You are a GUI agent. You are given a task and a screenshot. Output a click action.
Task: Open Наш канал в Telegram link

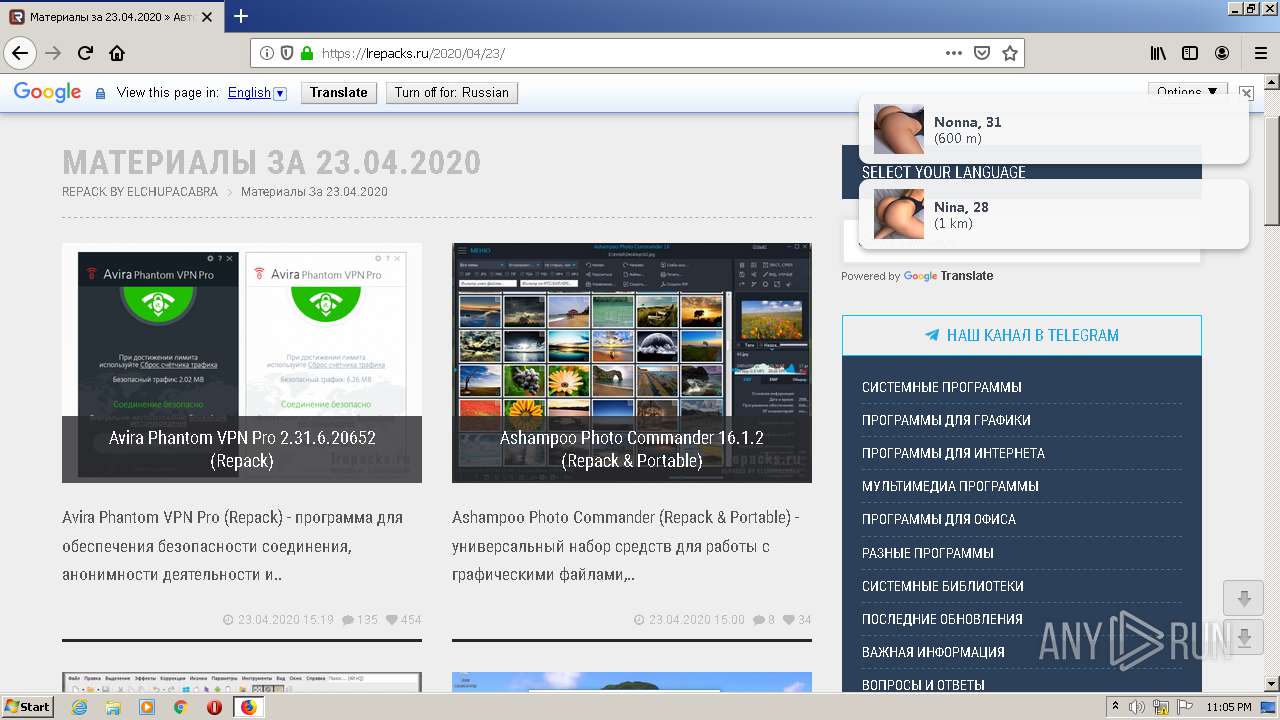[x=1022, y=335]
